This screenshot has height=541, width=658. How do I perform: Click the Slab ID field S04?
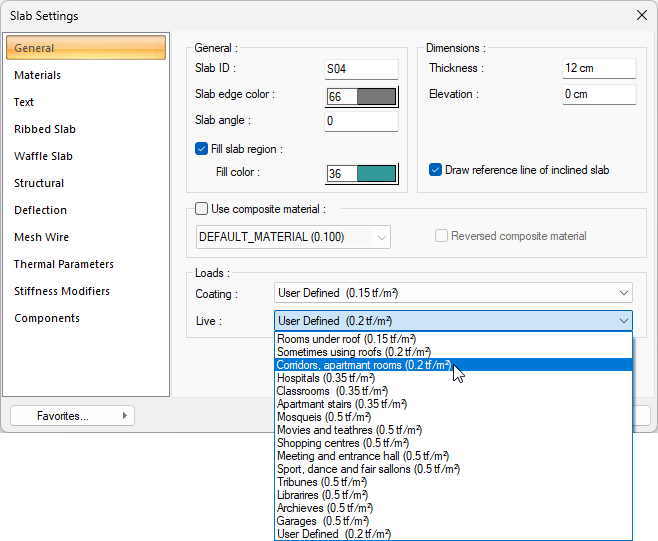(361, 69)
